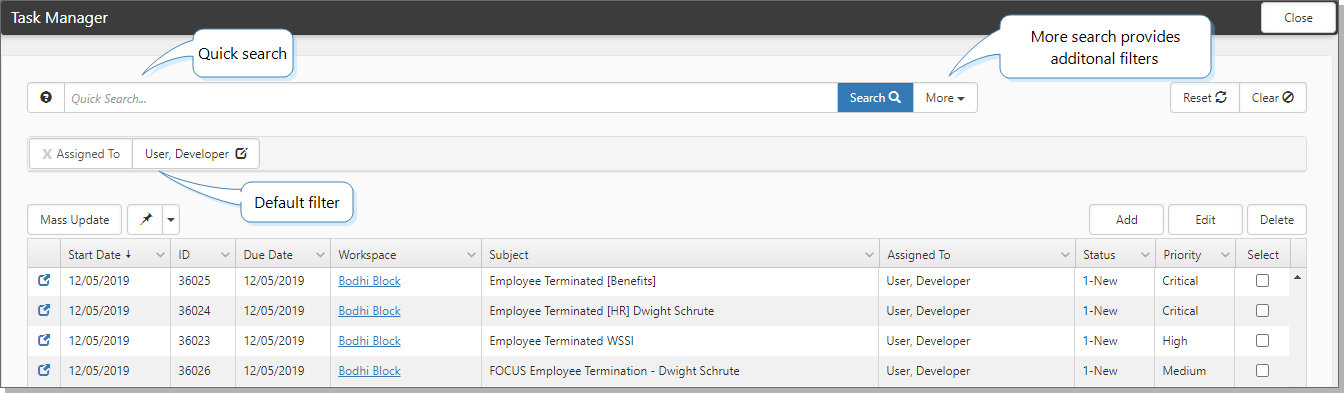Open task 36023 via its external link icon
The image size is (1344, 393).
[x=44, y=341]
